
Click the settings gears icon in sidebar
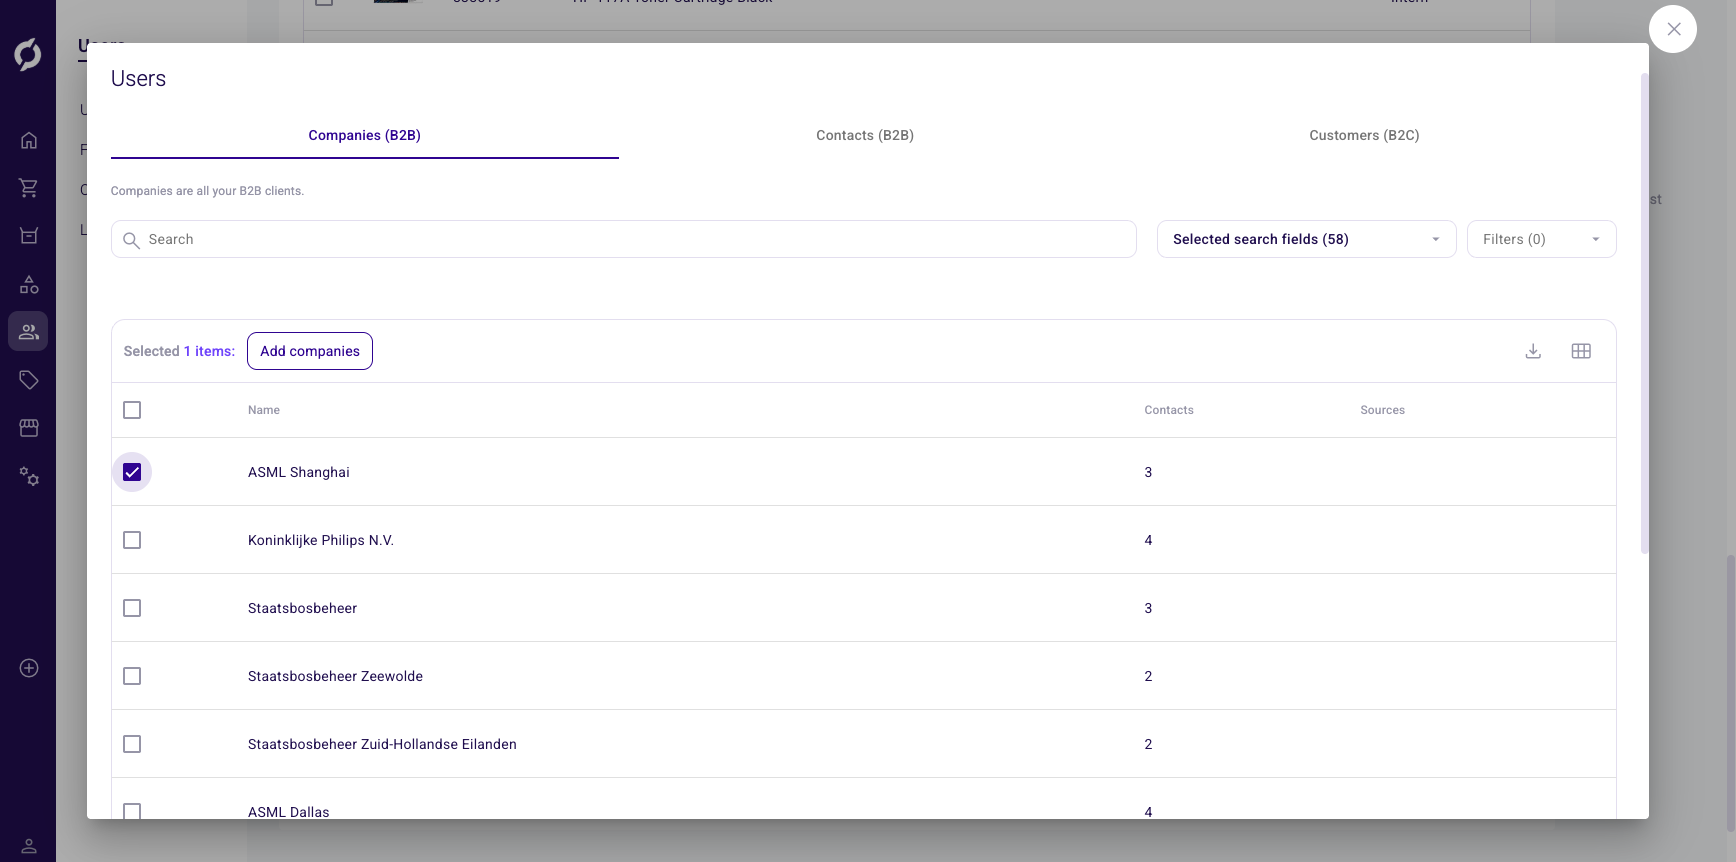[x=29, y=477]
